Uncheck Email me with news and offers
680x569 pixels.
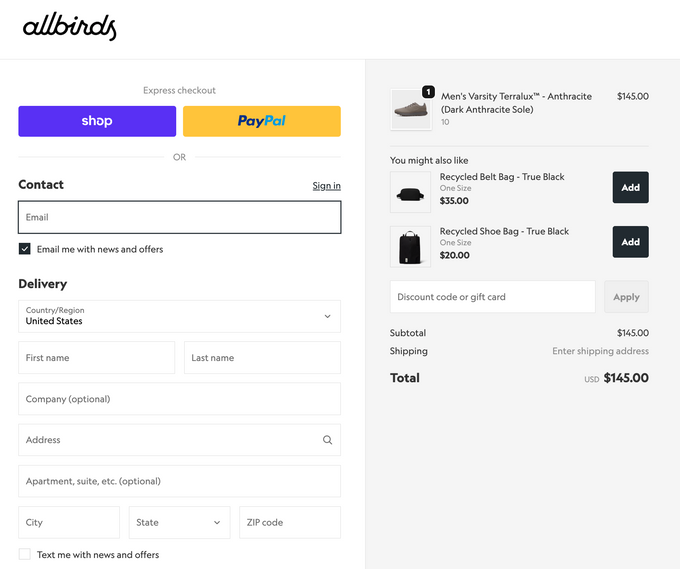pyautogui.click(x=25, y=249)
